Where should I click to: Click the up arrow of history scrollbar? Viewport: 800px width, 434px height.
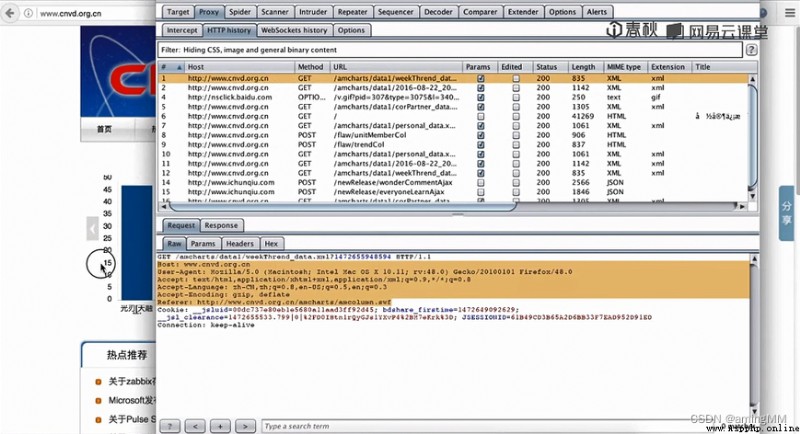click(x=753, y=79)
